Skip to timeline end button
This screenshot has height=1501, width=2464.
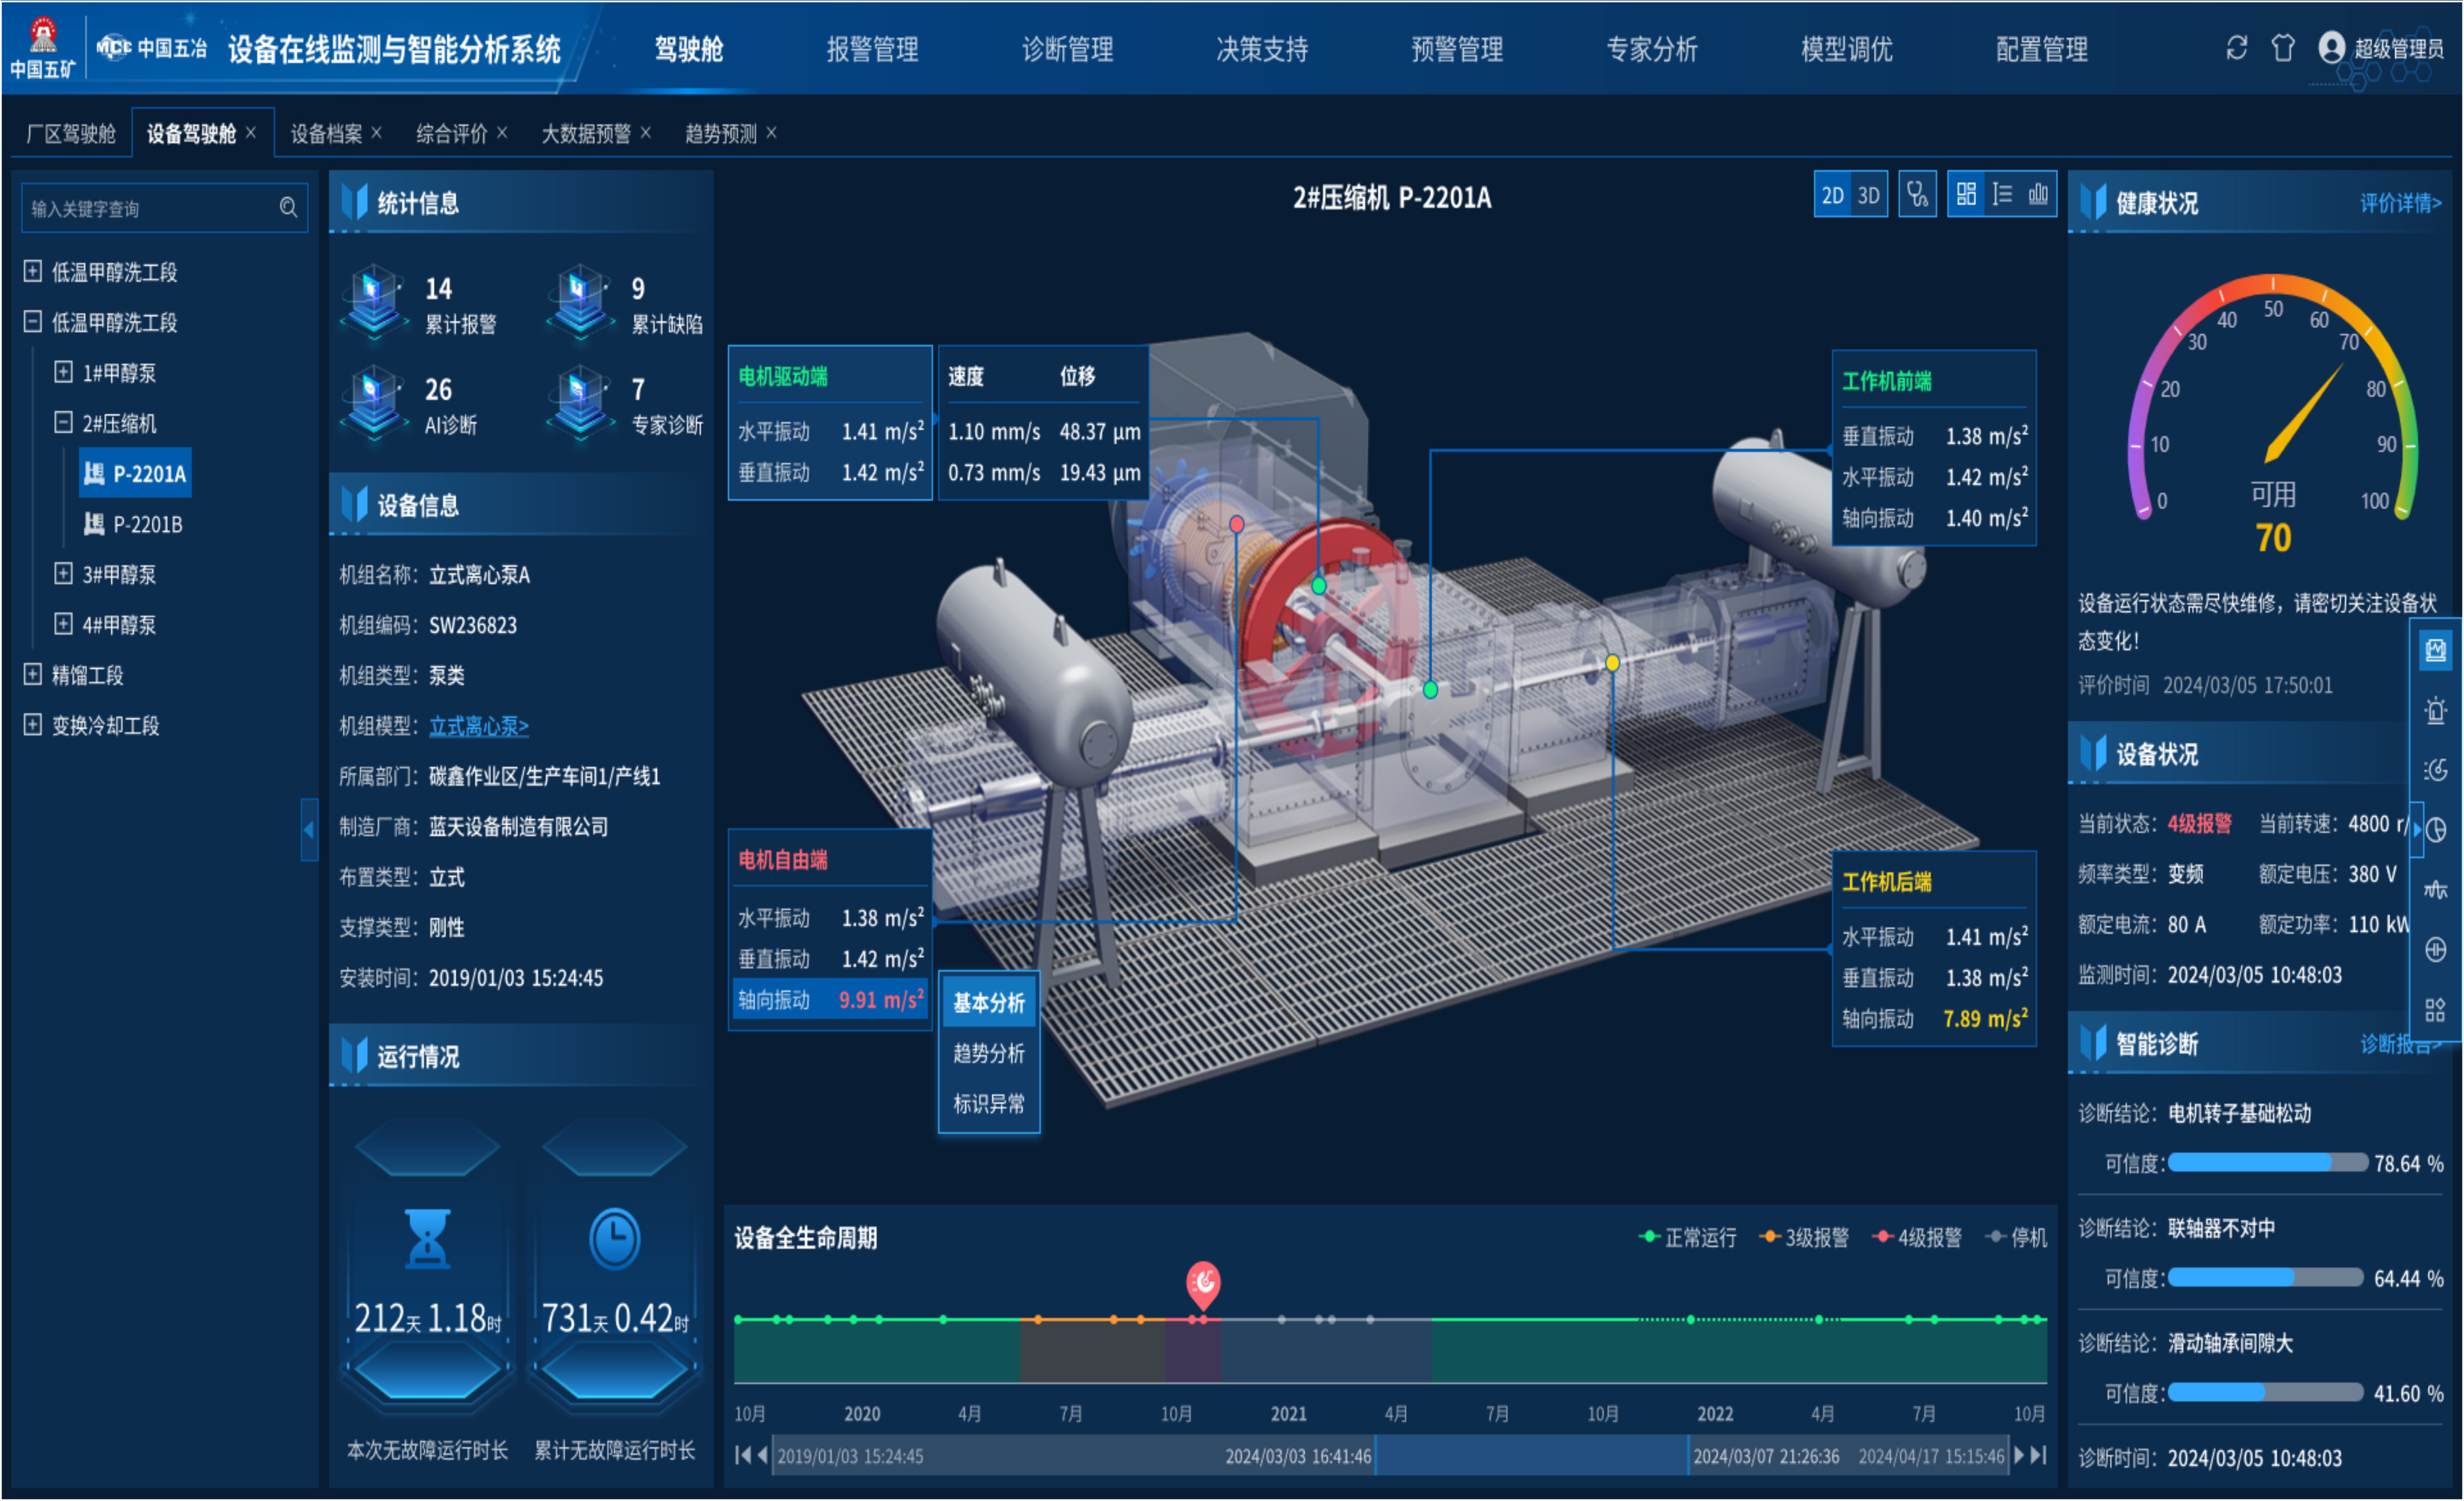[2038, 1455]
